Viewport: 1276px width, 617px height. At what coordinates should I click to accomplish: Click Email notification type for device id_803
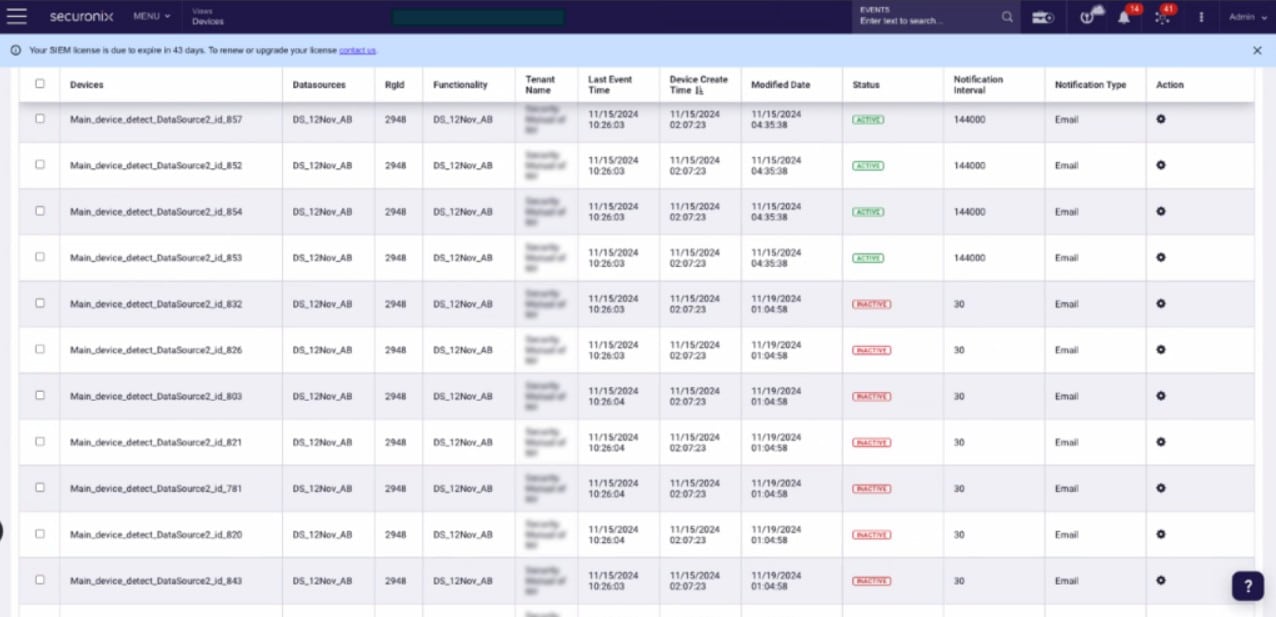tap(1066, 396)
